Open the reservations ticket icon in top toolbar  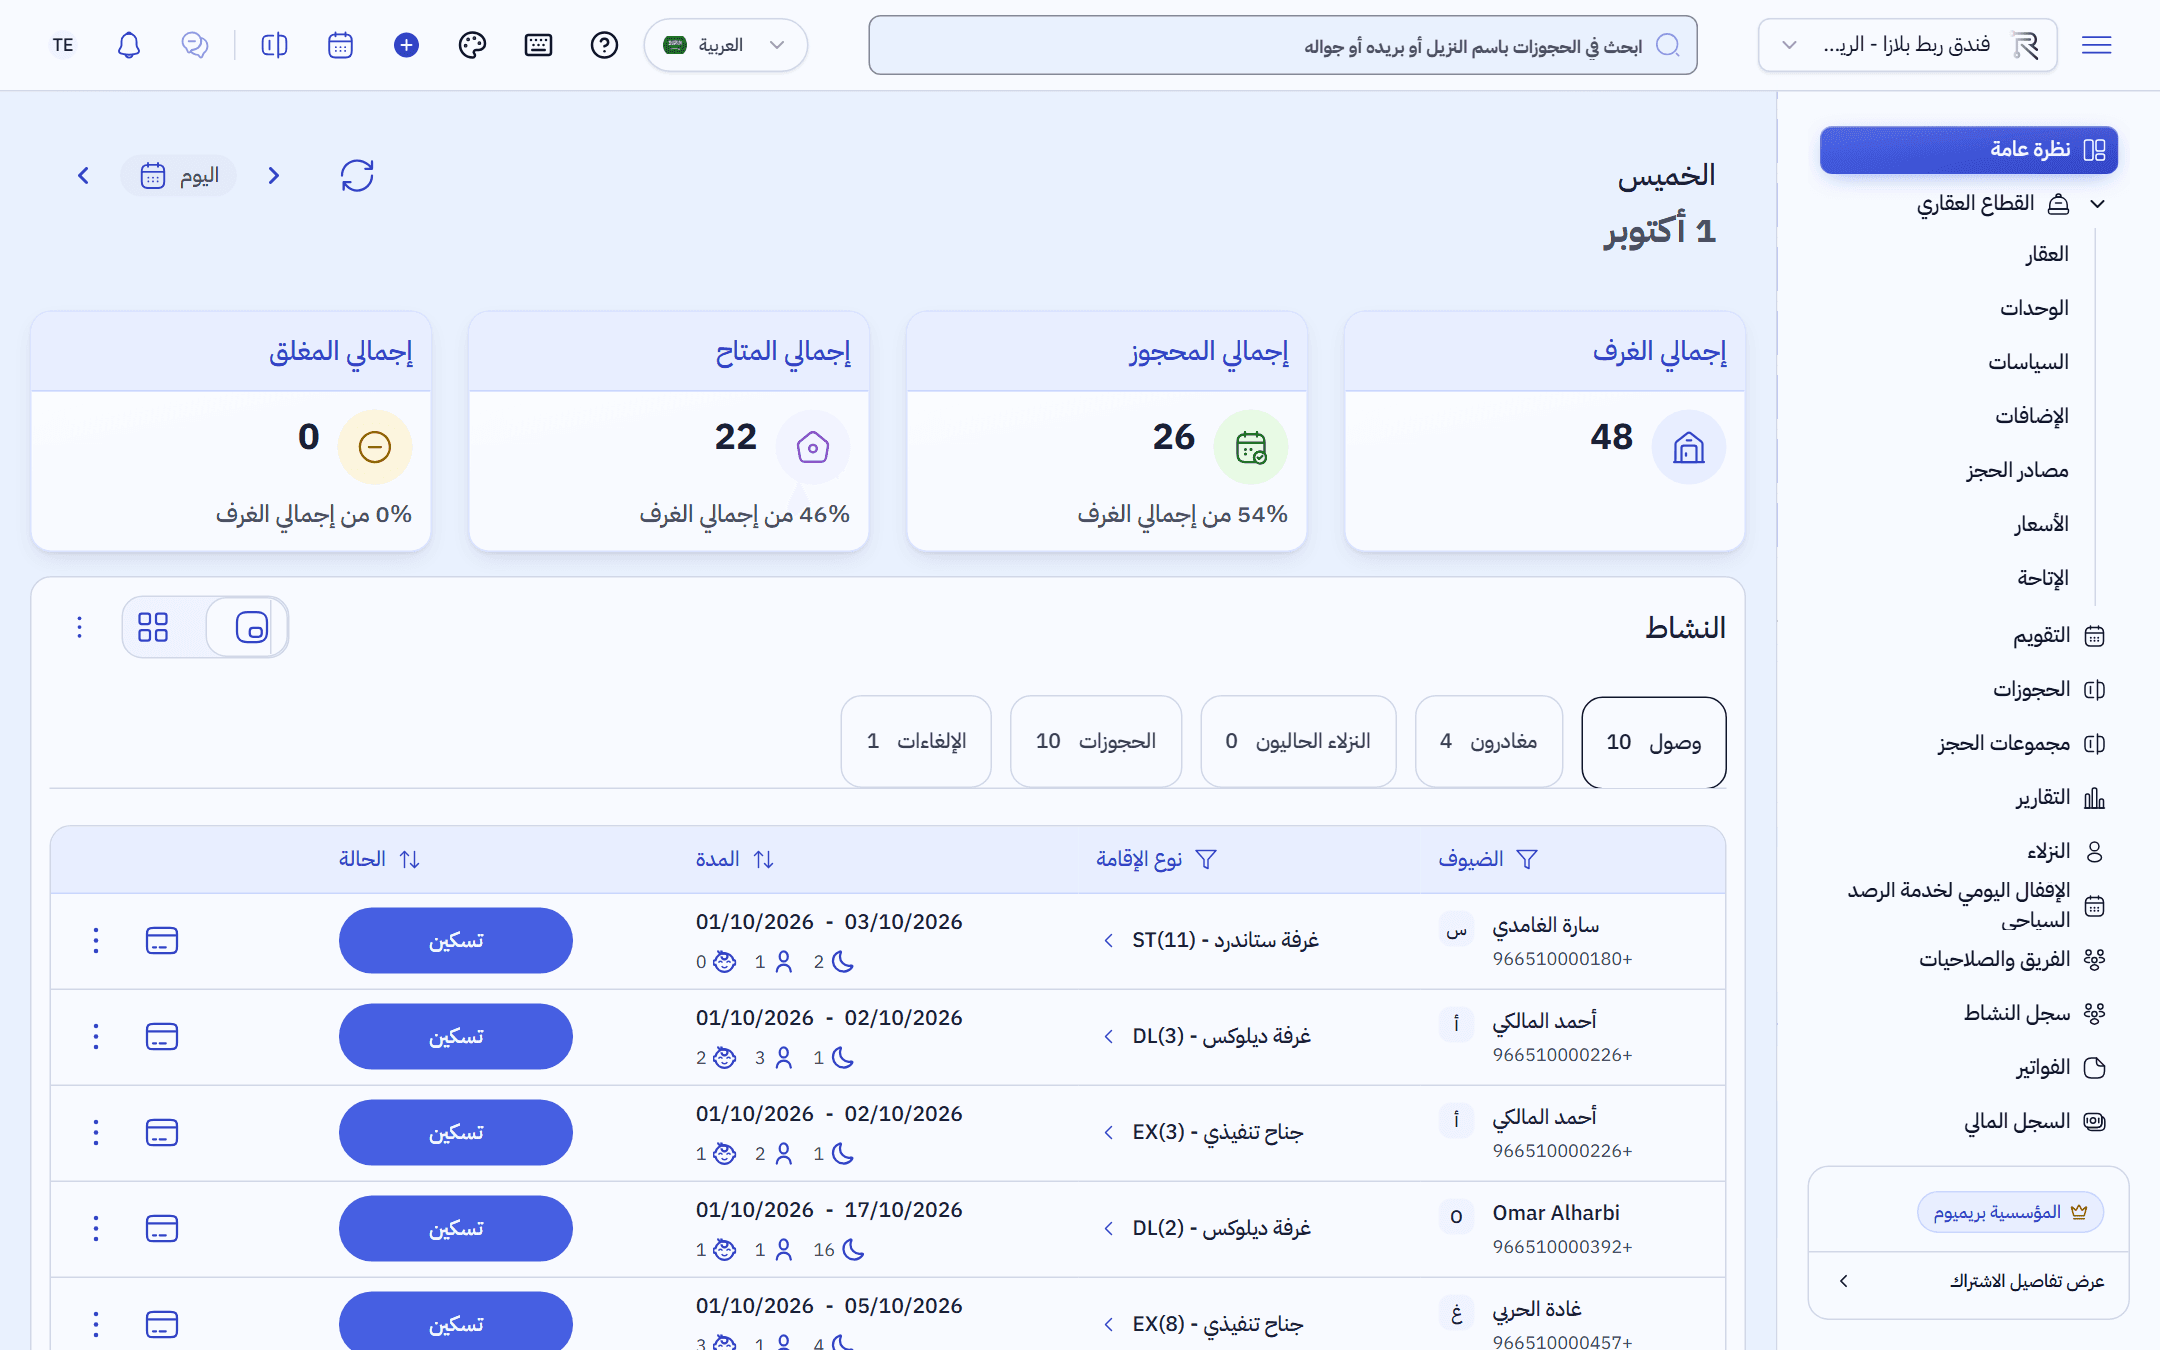click(x=274, y=45)
